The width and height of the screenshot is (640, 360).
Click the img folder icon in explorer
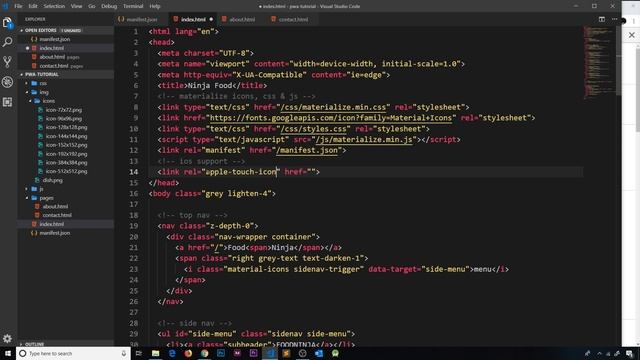click(x=34, y=92)
